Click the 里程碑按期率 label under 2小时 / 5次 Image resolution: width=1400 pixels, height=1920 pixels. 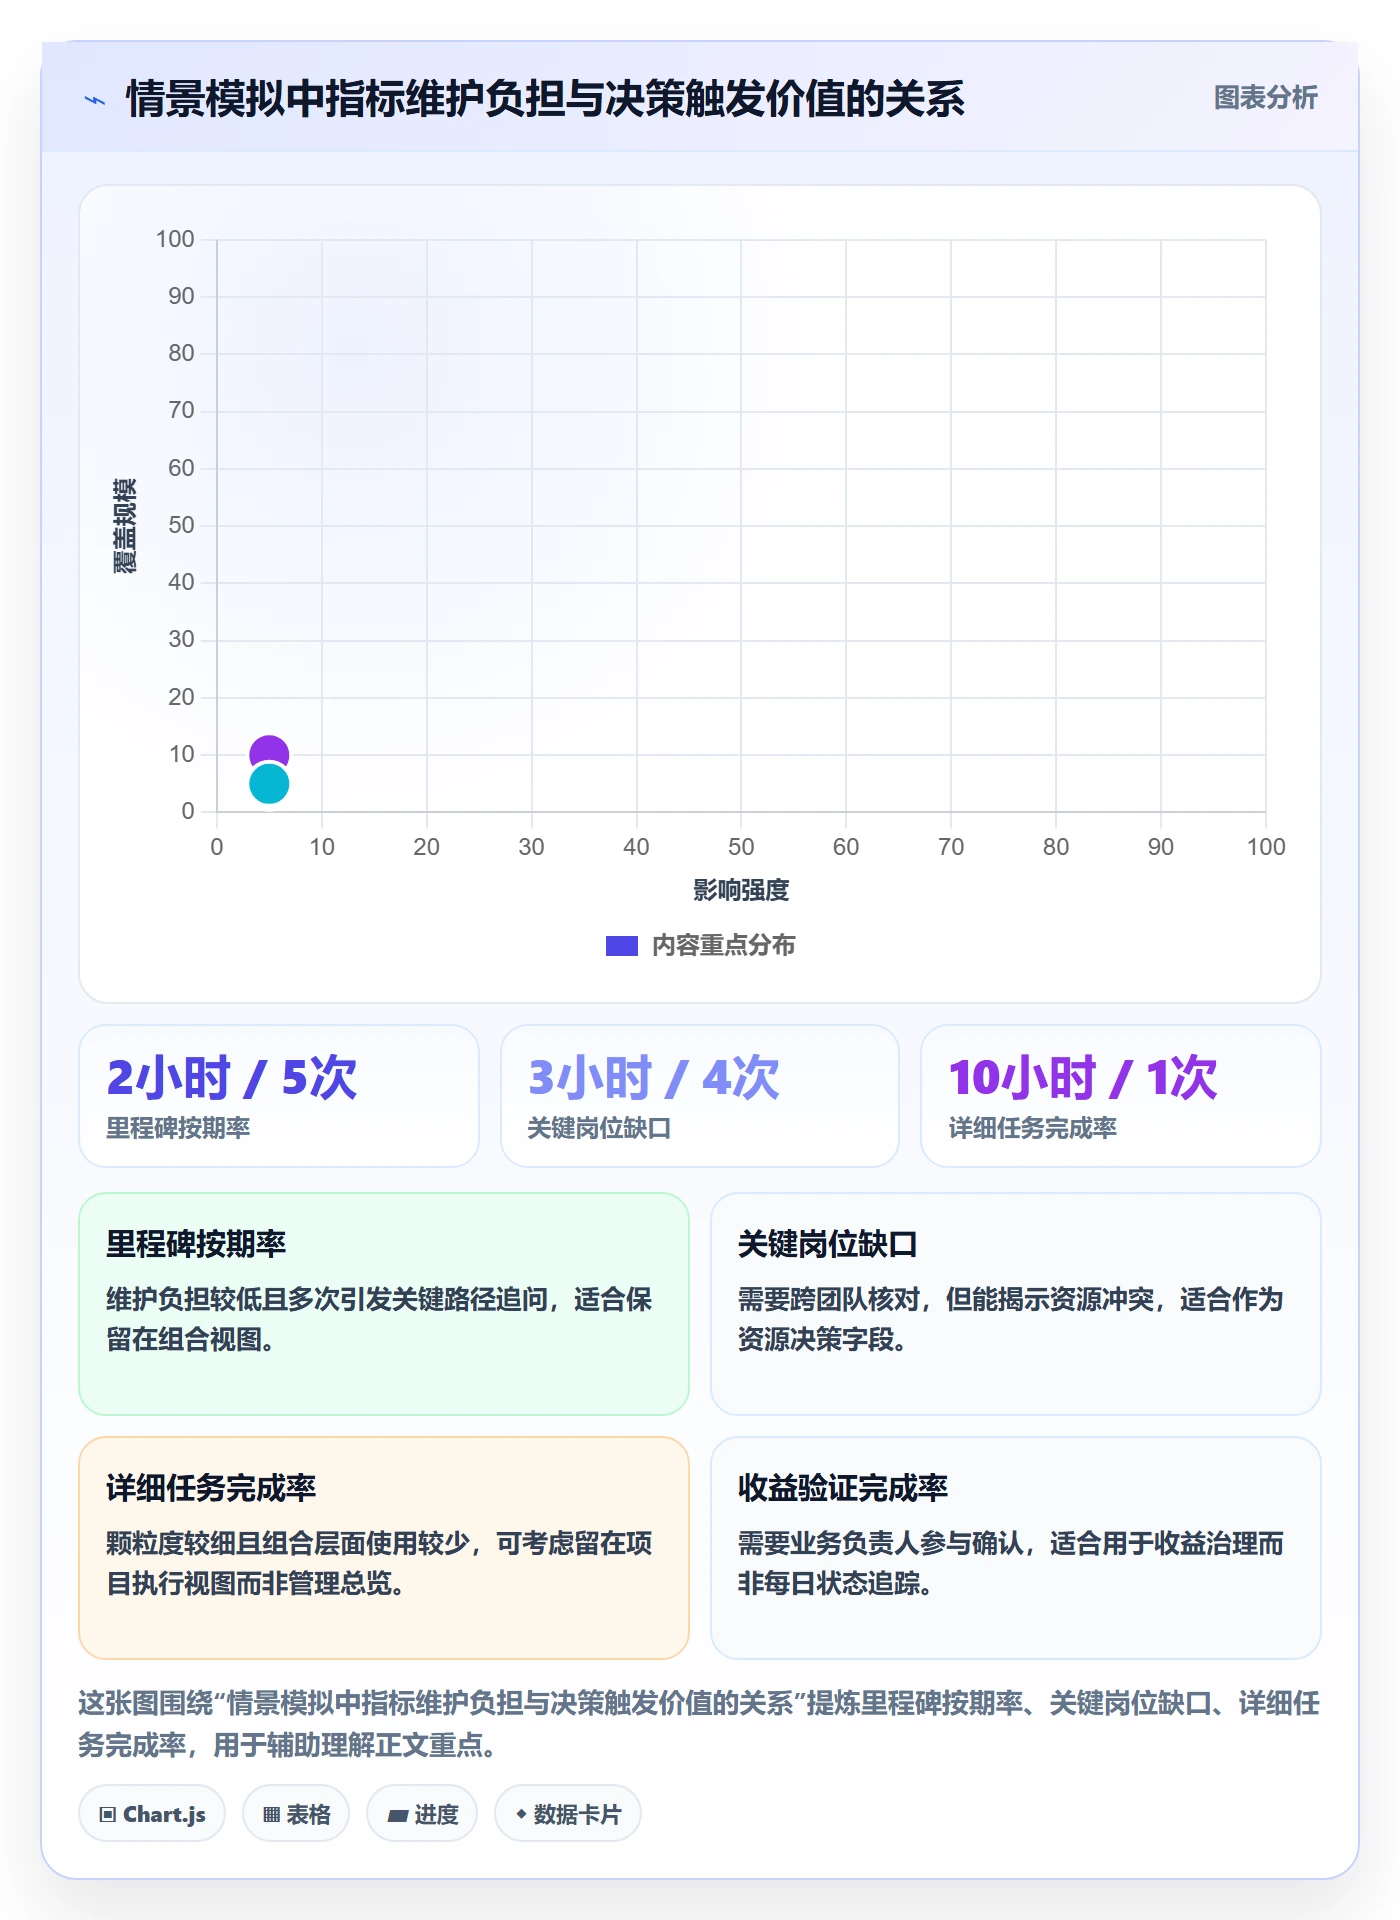(x=178, y=1128)
